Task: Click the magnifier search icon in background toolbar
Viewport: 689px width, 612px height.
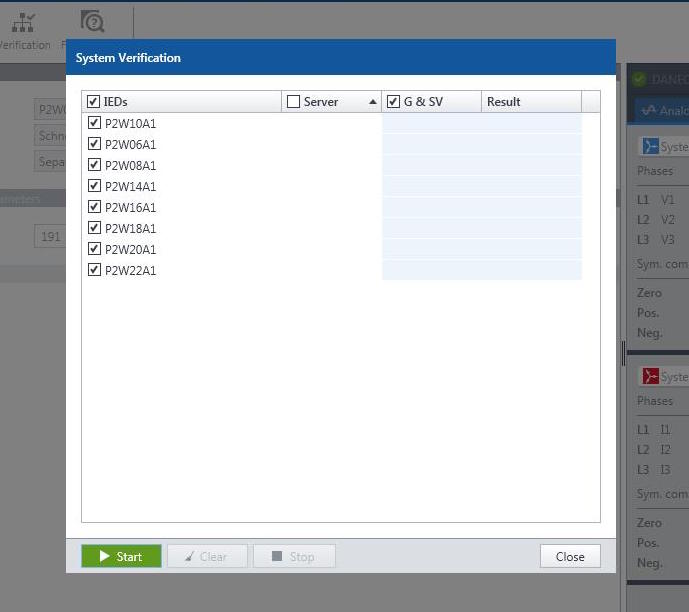Action: click(92, 21)
